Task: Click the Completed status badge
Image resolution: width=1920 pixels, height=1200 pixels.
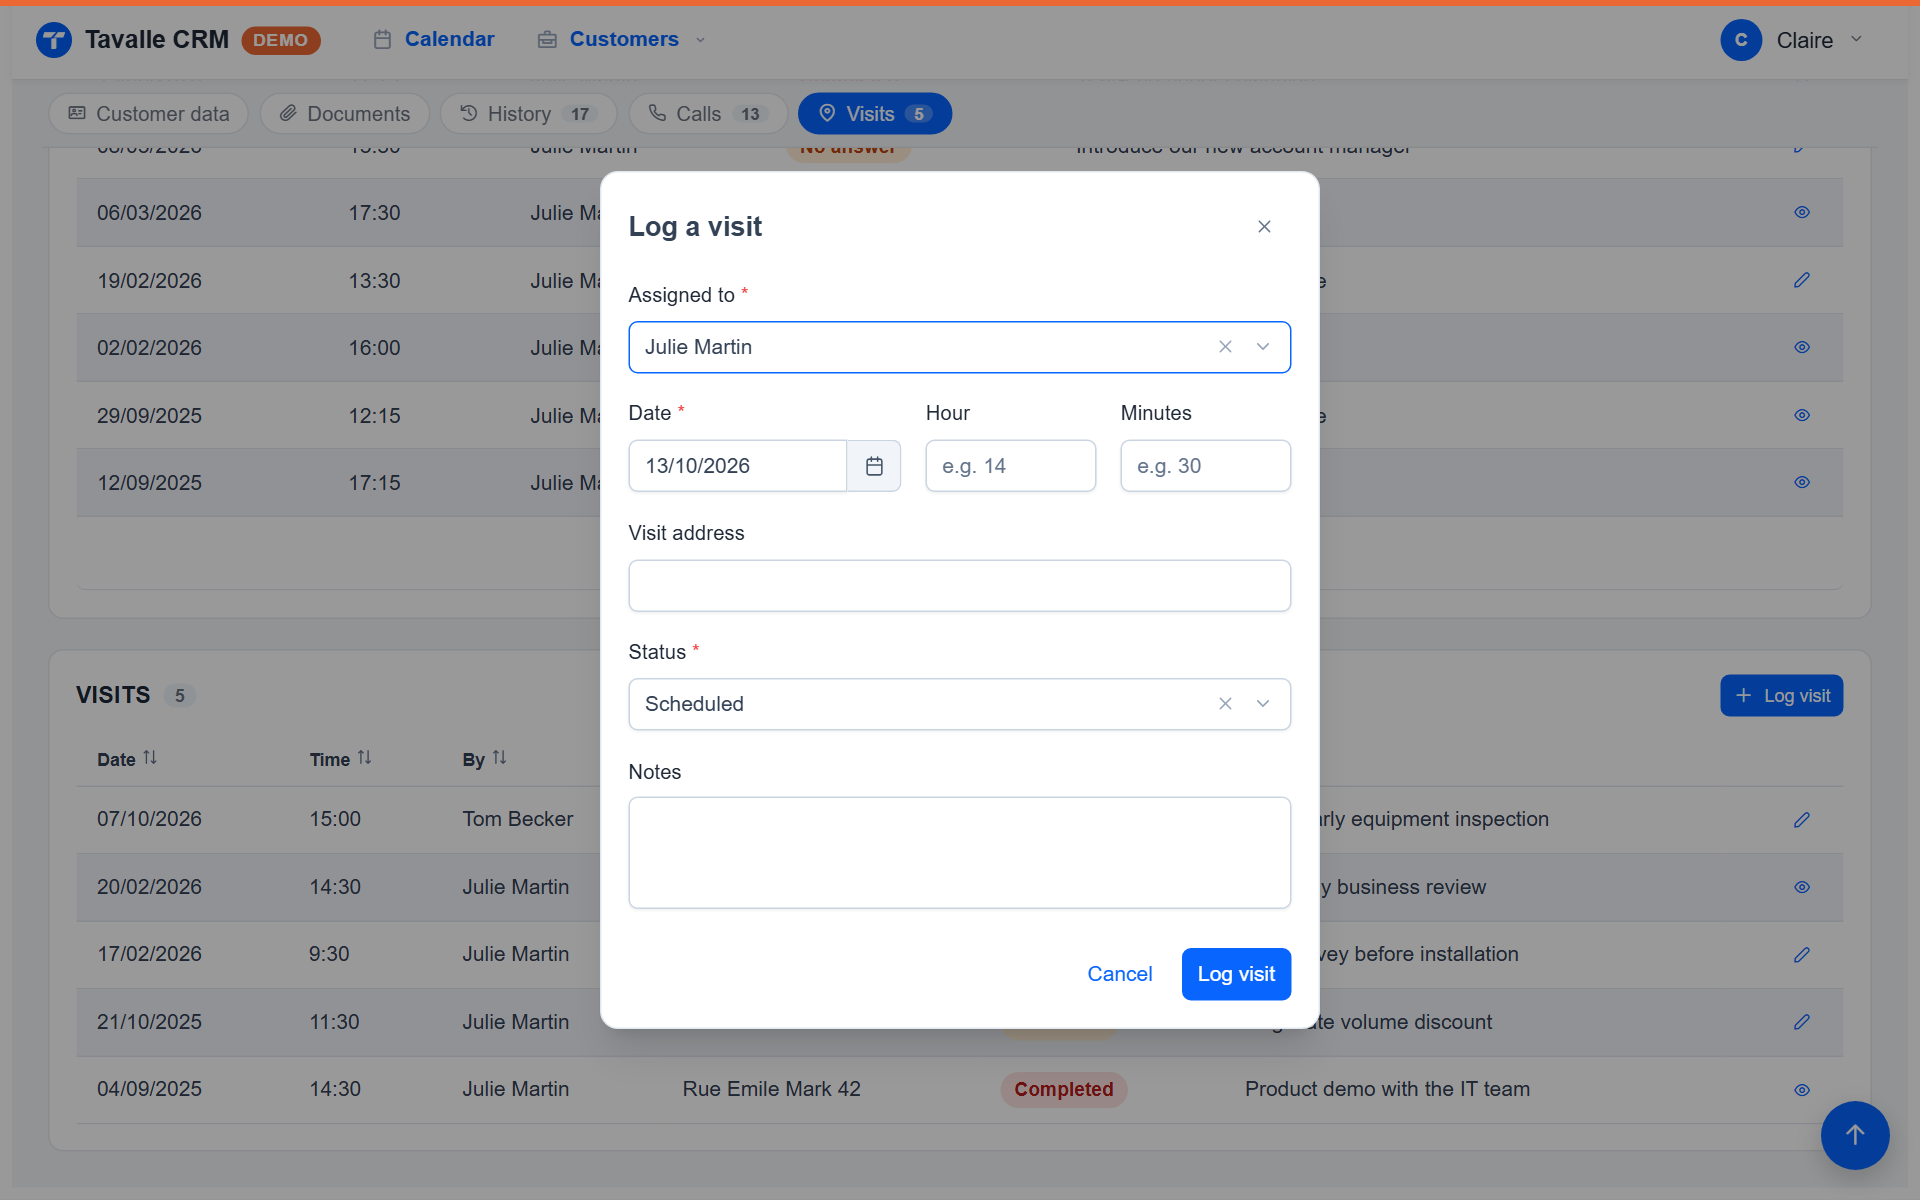Action: click(1063, 1090)
